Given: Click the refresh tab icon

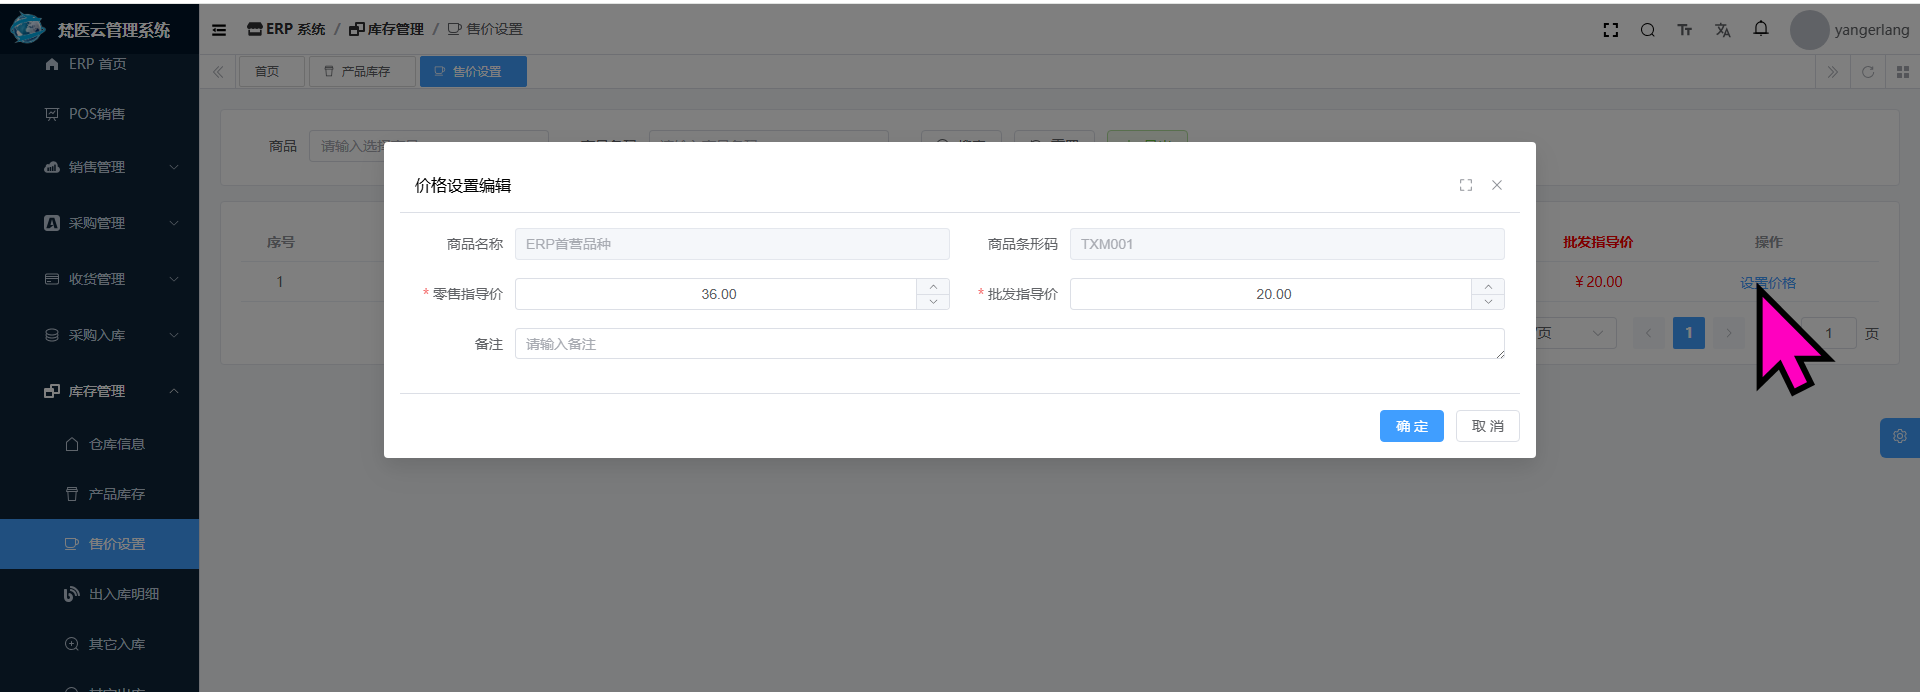Looking at the screenshot, I should pyautogui.click(x=1867, y=72).
